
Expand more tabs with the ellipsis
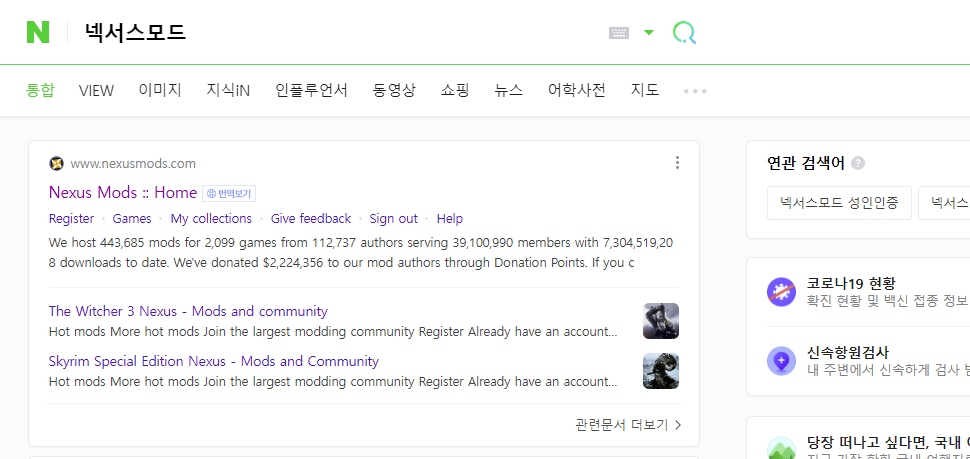695,92
